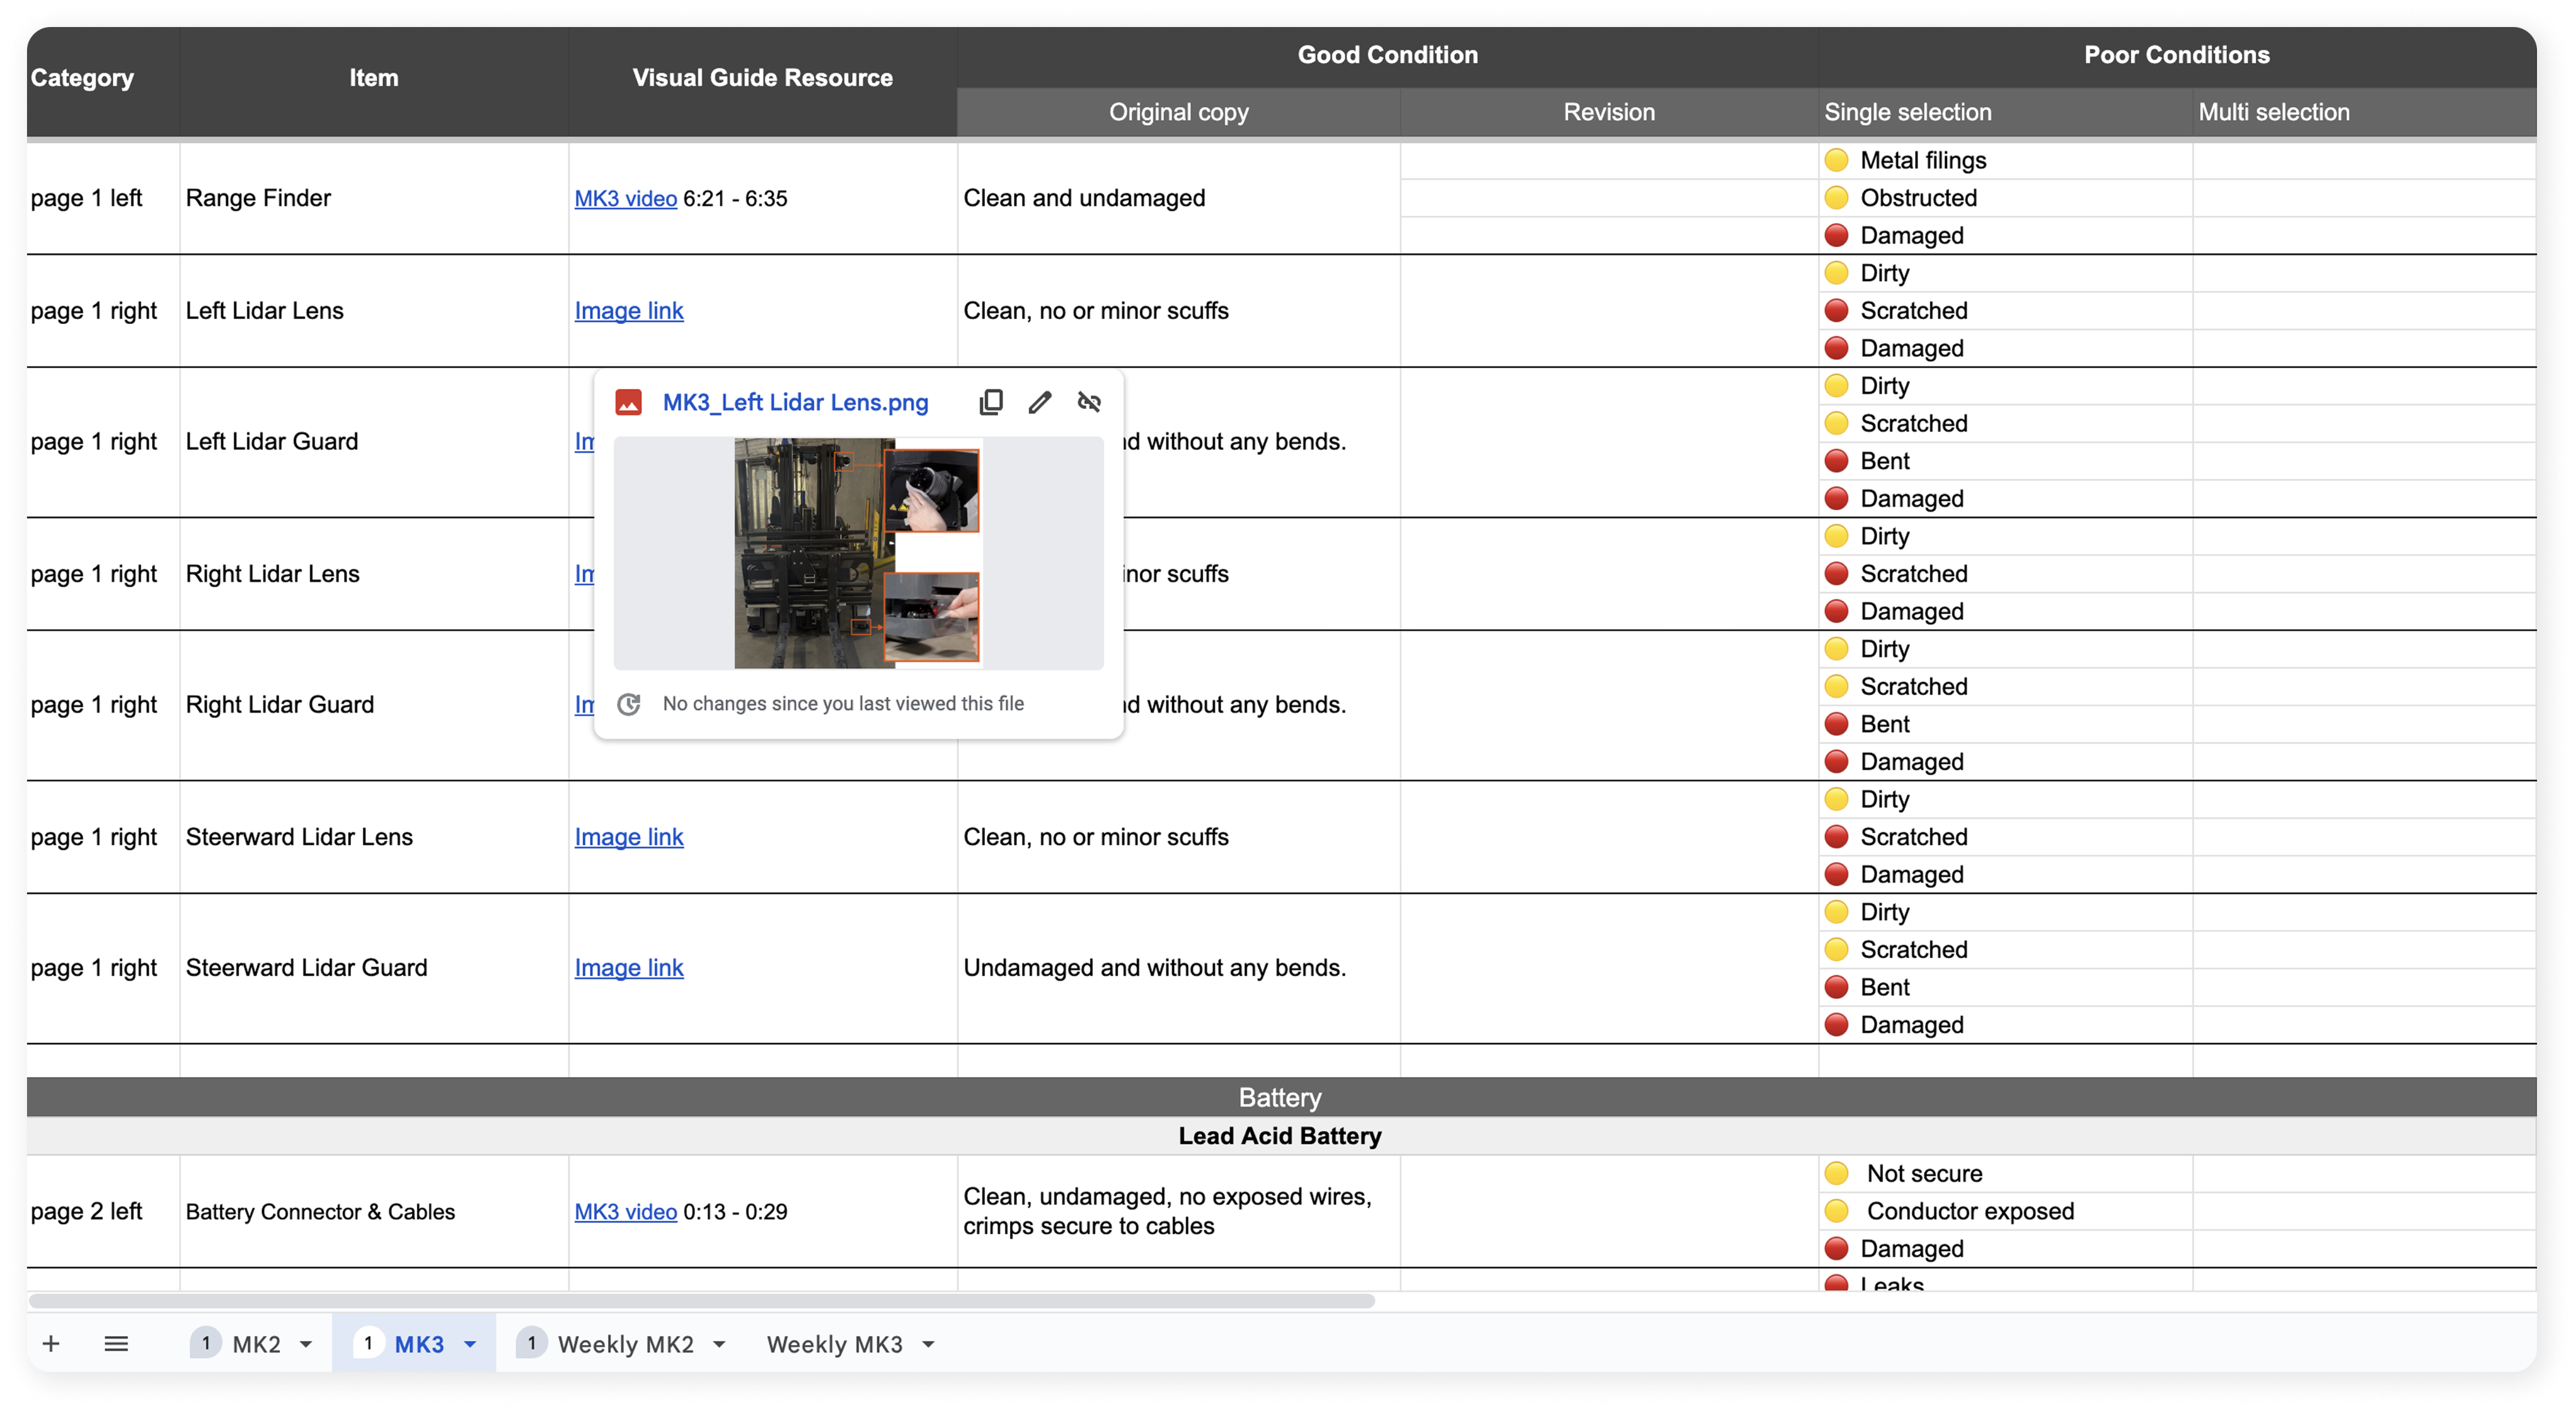Image resolution: width=2576 pixels, height=1411 pixels.
Task: Click the file history clock icon
Action: 628,704
